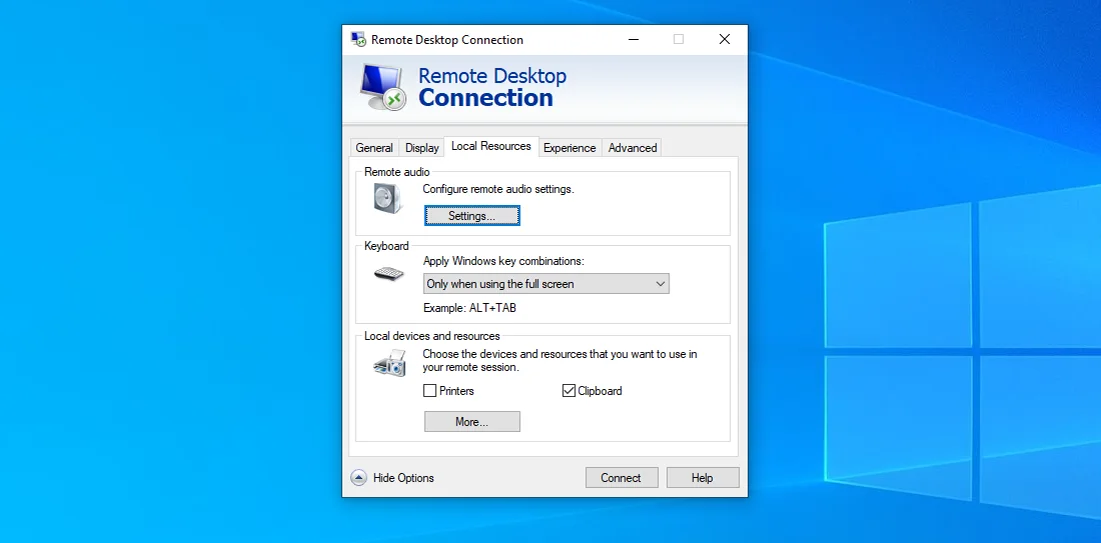Screen dimensions: 1101x543
Task: Go to the Advanced tab
Action: tap(632, 148)
